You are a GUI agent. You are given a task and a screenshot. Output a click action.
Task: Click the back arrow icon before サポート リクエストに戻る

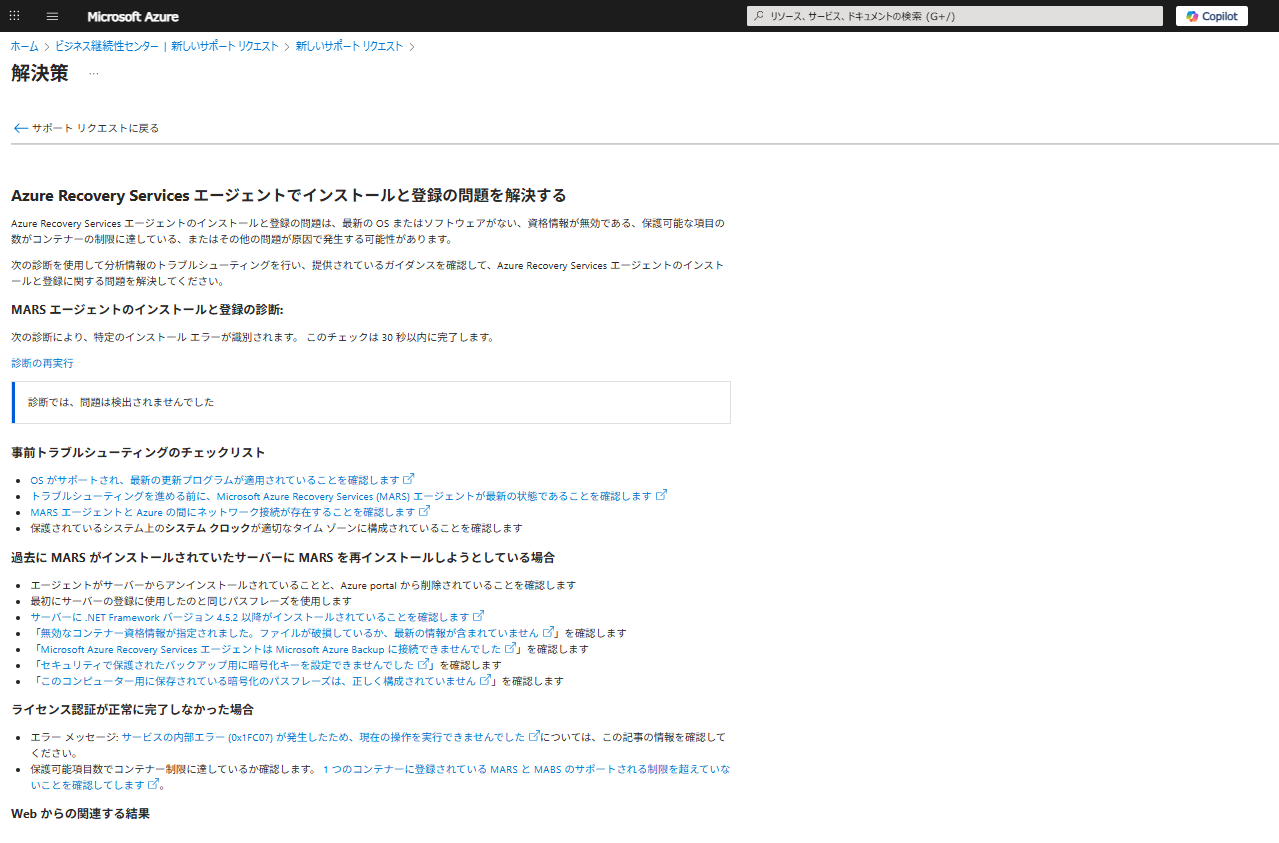20,128
